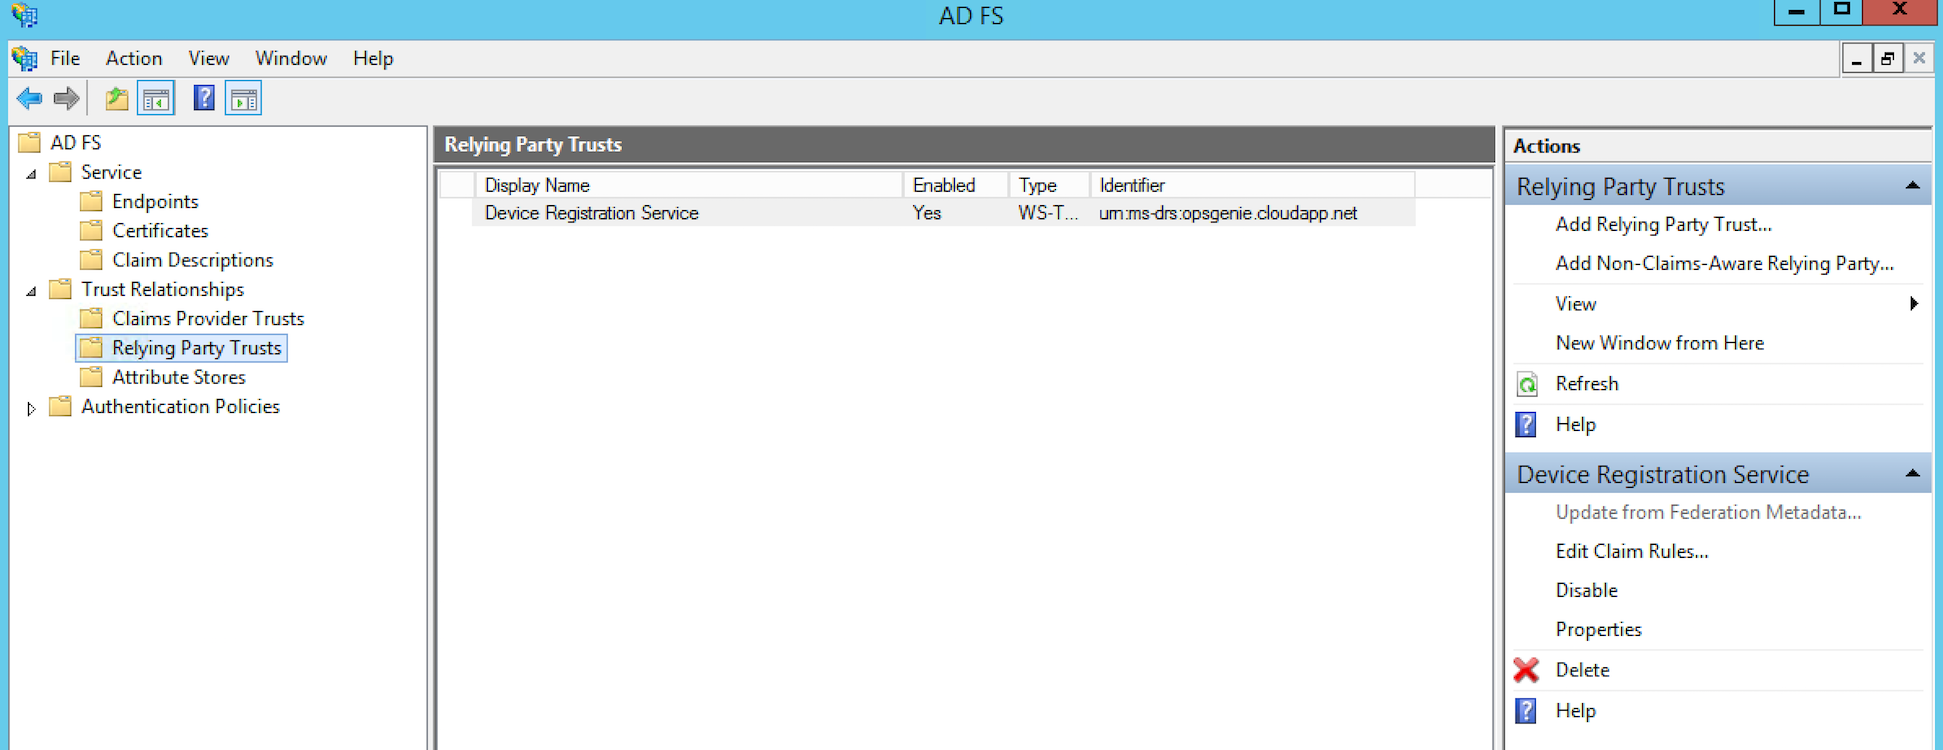Image resolution: width=1943 pixels, height=750 pixels.
Task: Click the Trust Relationships folder icon
Action: click(61, 289)
